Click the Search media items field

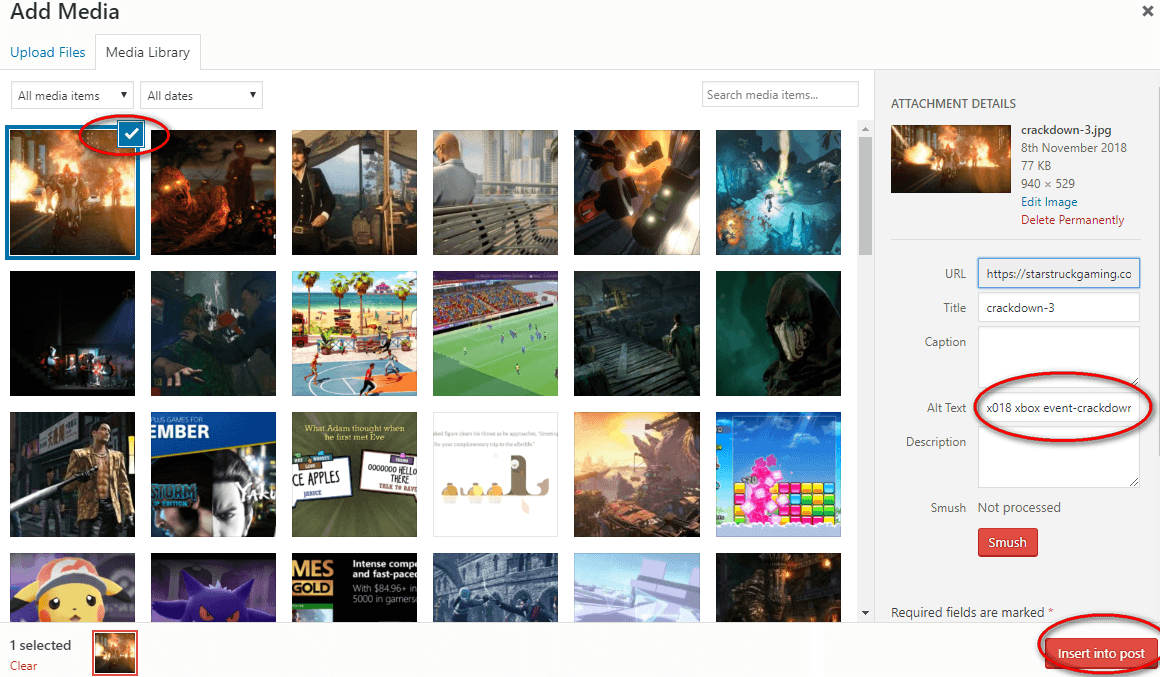click(780, 95)
